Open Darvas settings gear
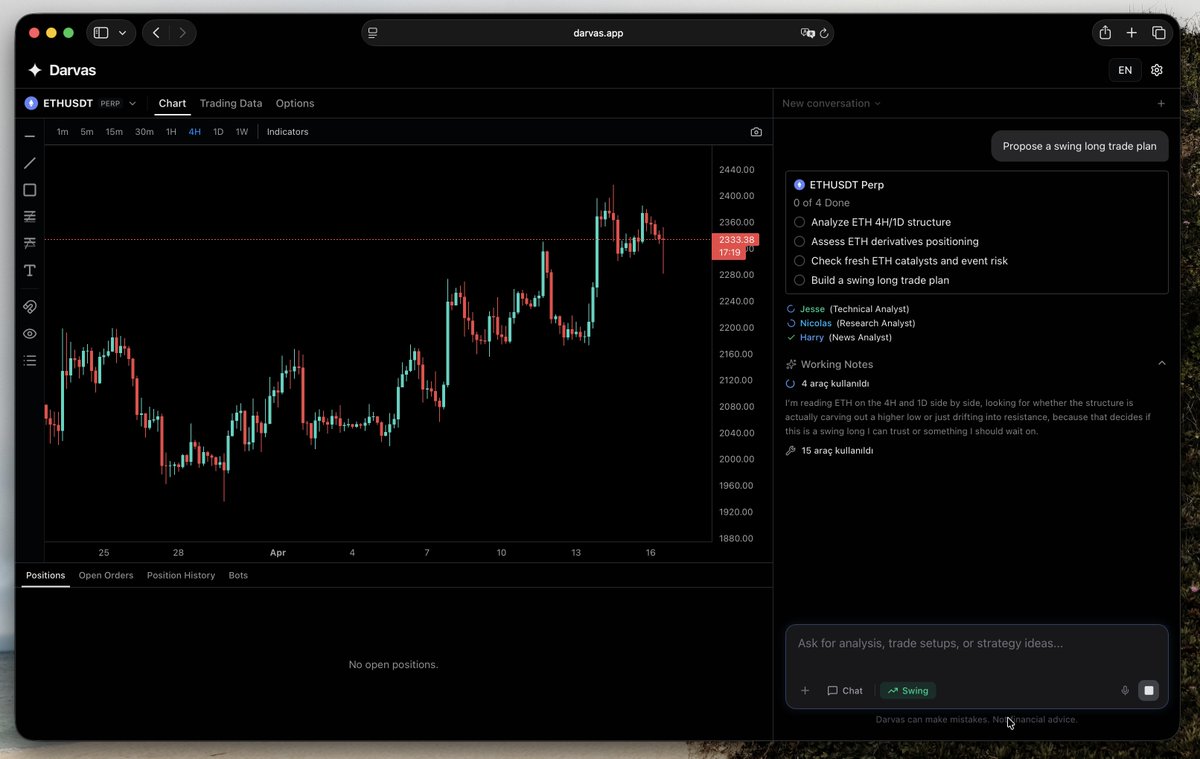The height and width of the screenshot is (759, 1200). (x=1157, y=70)
